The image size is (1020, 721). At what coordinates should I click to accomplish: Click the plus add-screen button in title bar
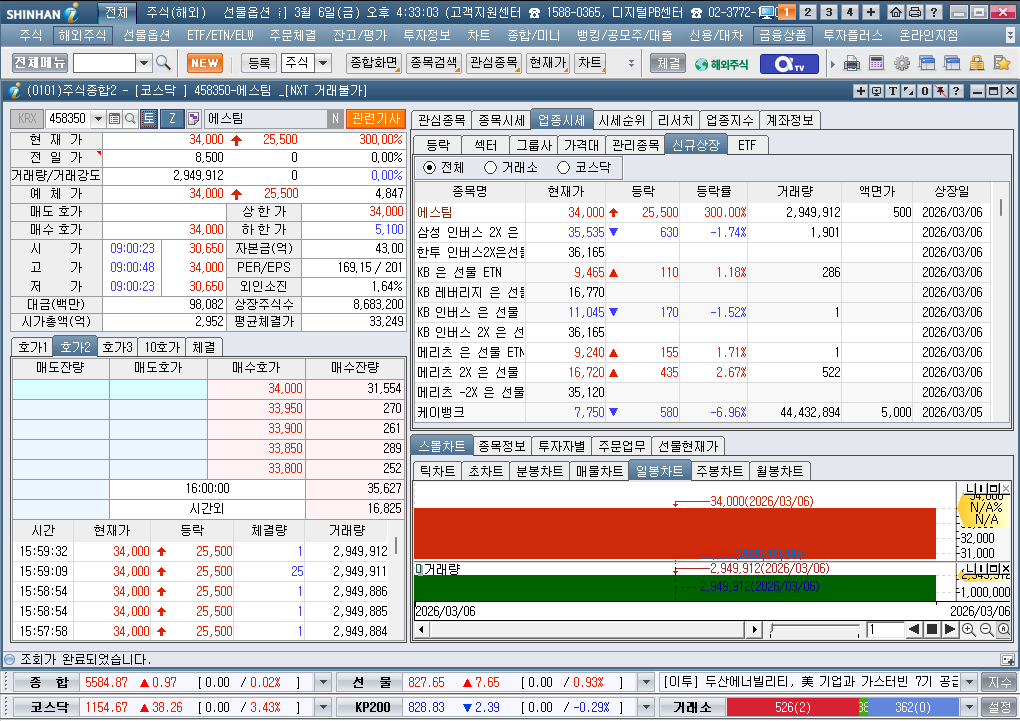(x=871, y=12)
